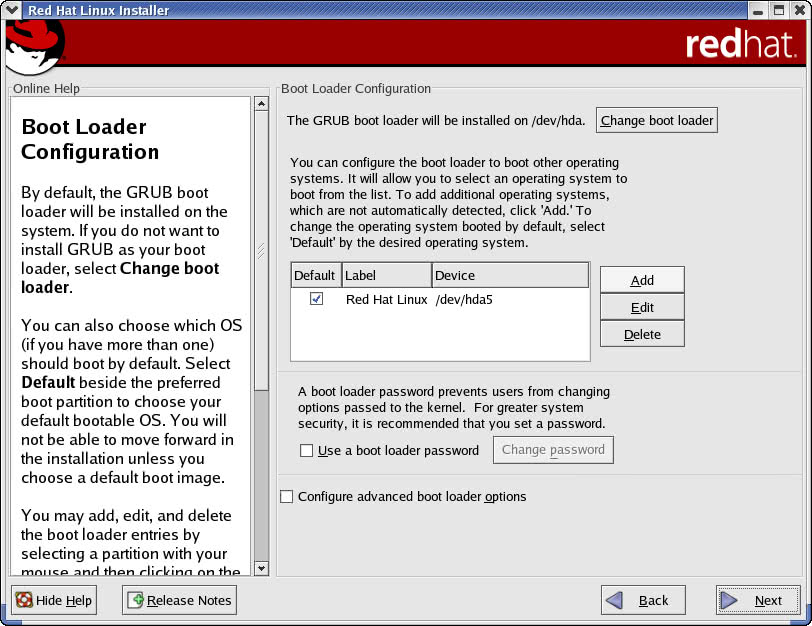The width and height of the screenshot is (812, 626).
Task: Click the Next arrow icon
Action: click(729, 601)
